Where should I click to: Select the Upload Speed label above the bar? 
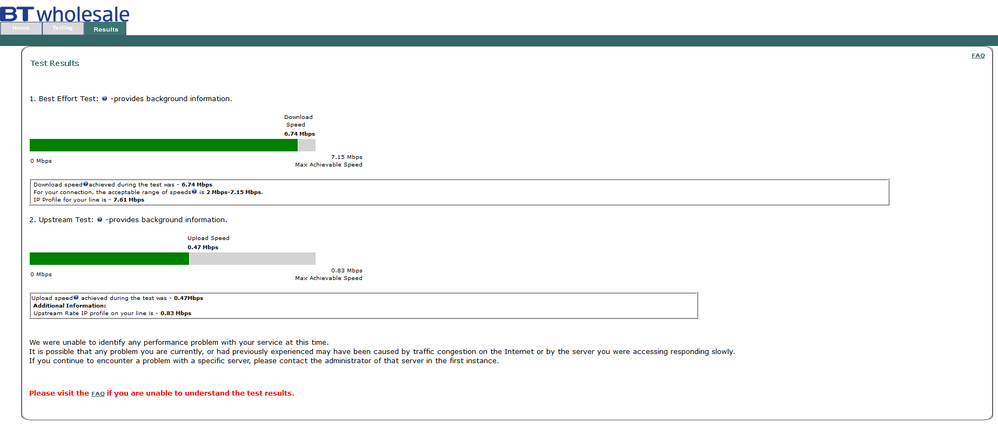pos(208,238)
